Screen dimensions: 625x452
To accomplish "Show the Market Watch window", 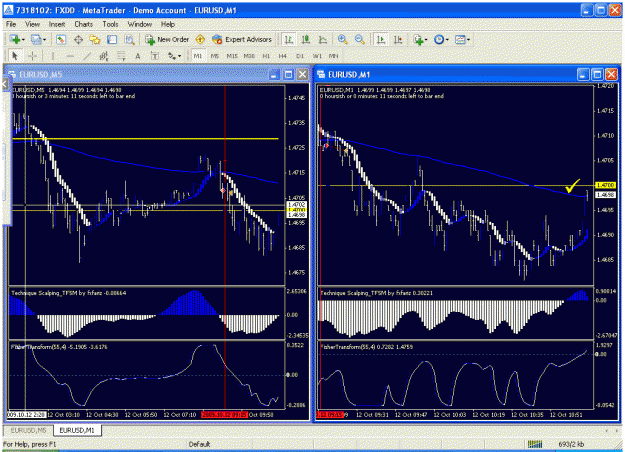I will [x=61, y=39].
